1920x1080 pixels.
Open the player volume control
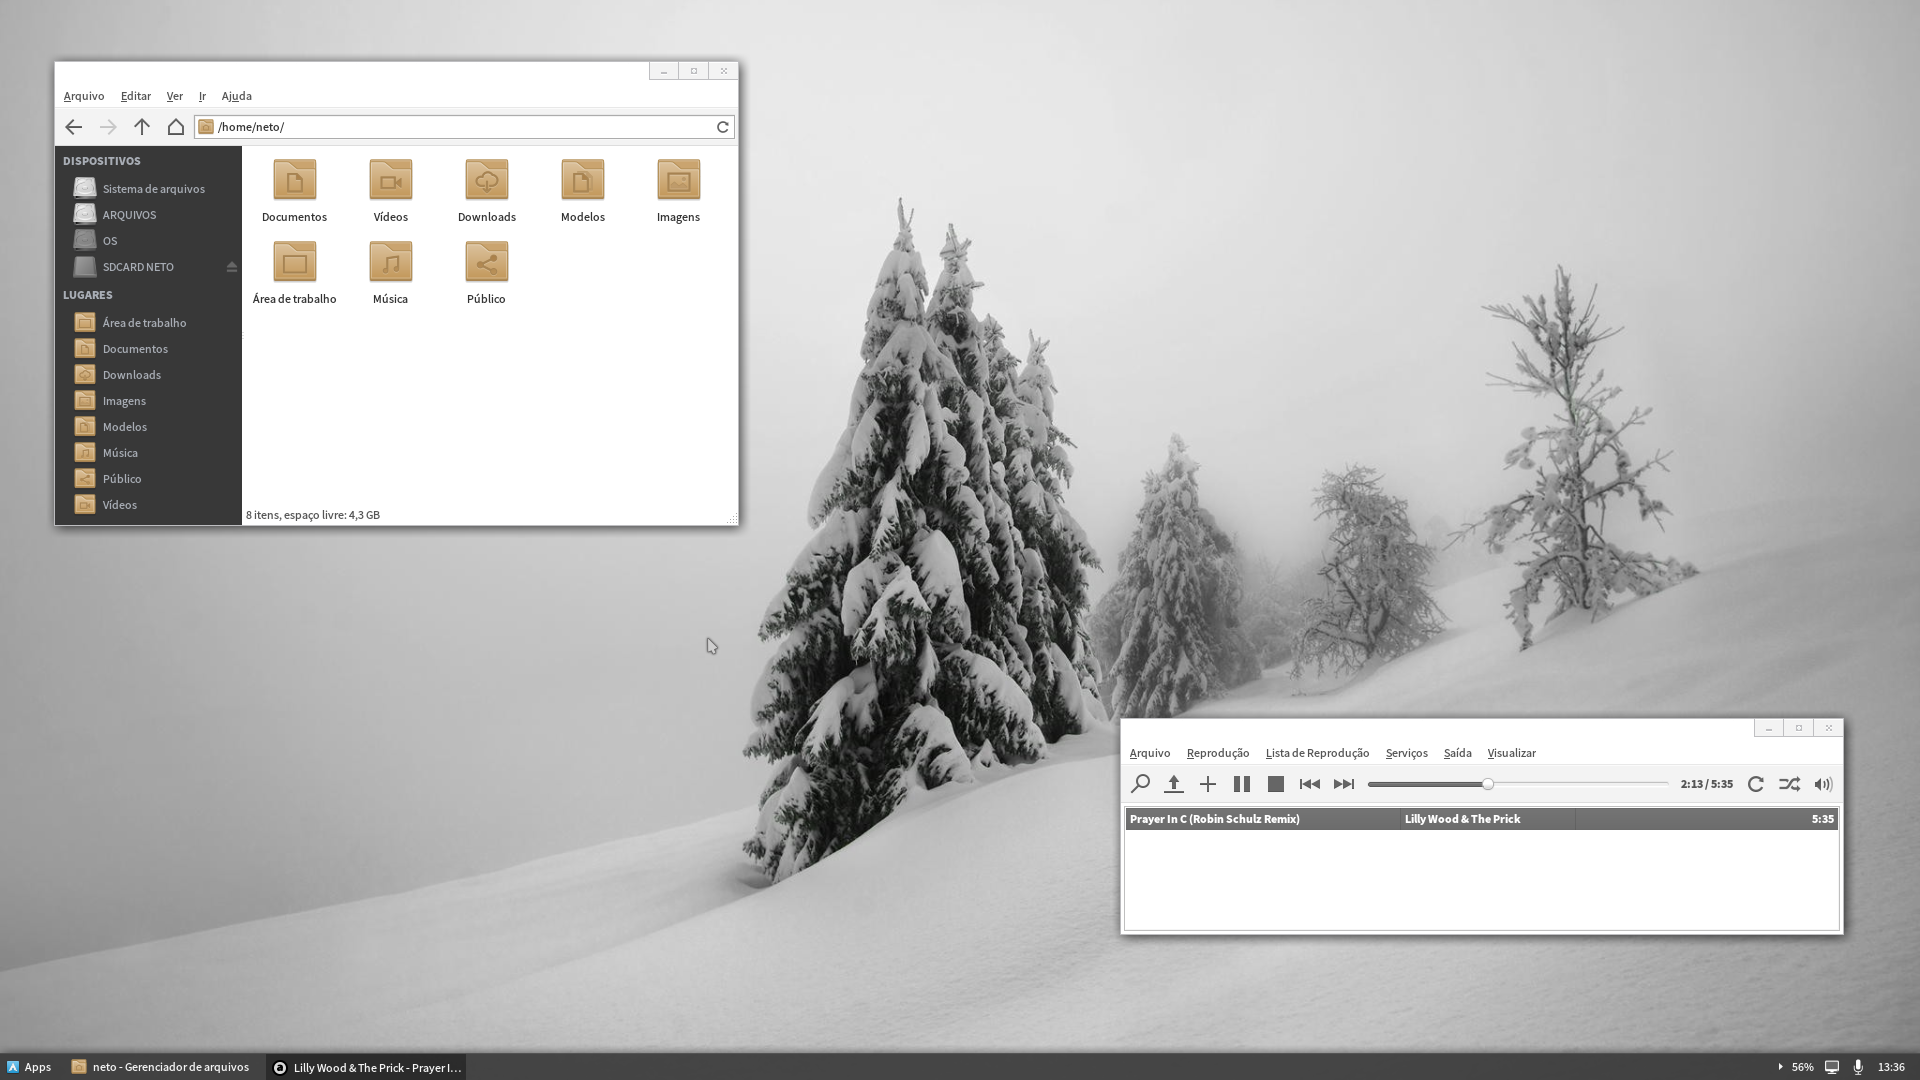1824,784
